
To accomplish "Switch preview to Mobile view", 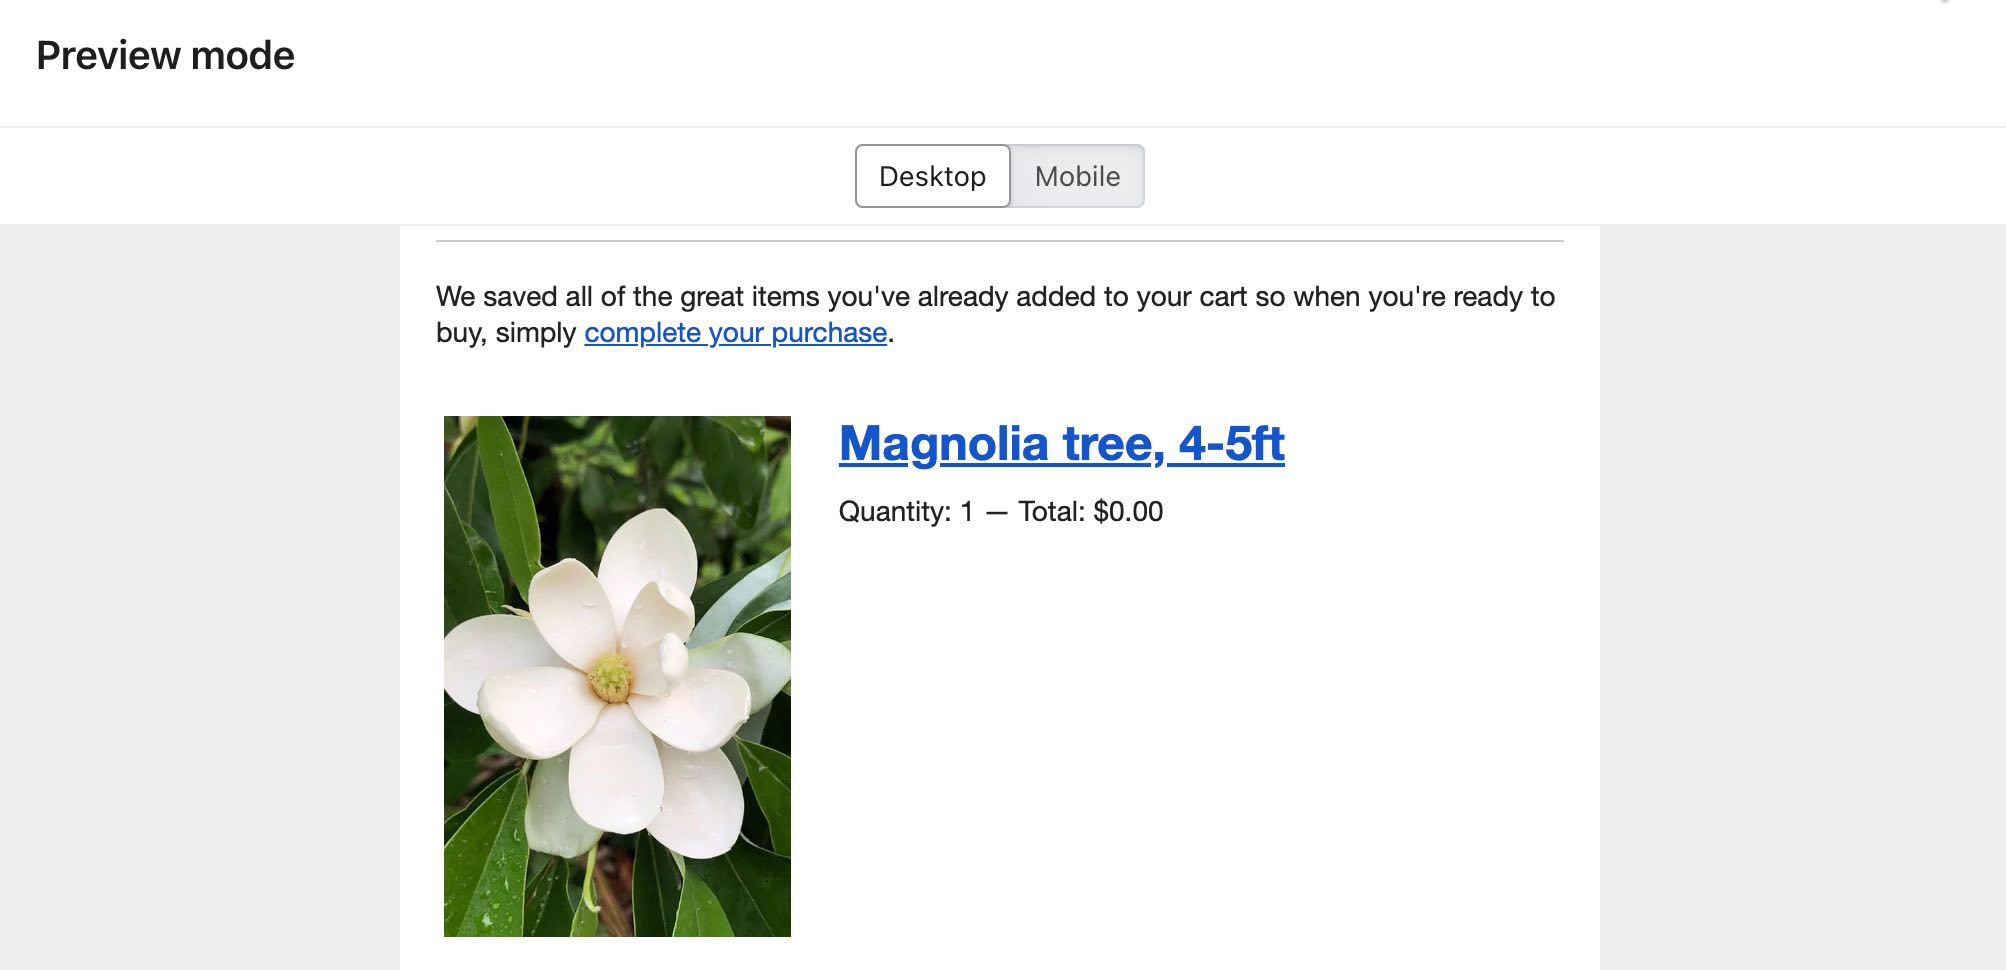I will 1077,176.
